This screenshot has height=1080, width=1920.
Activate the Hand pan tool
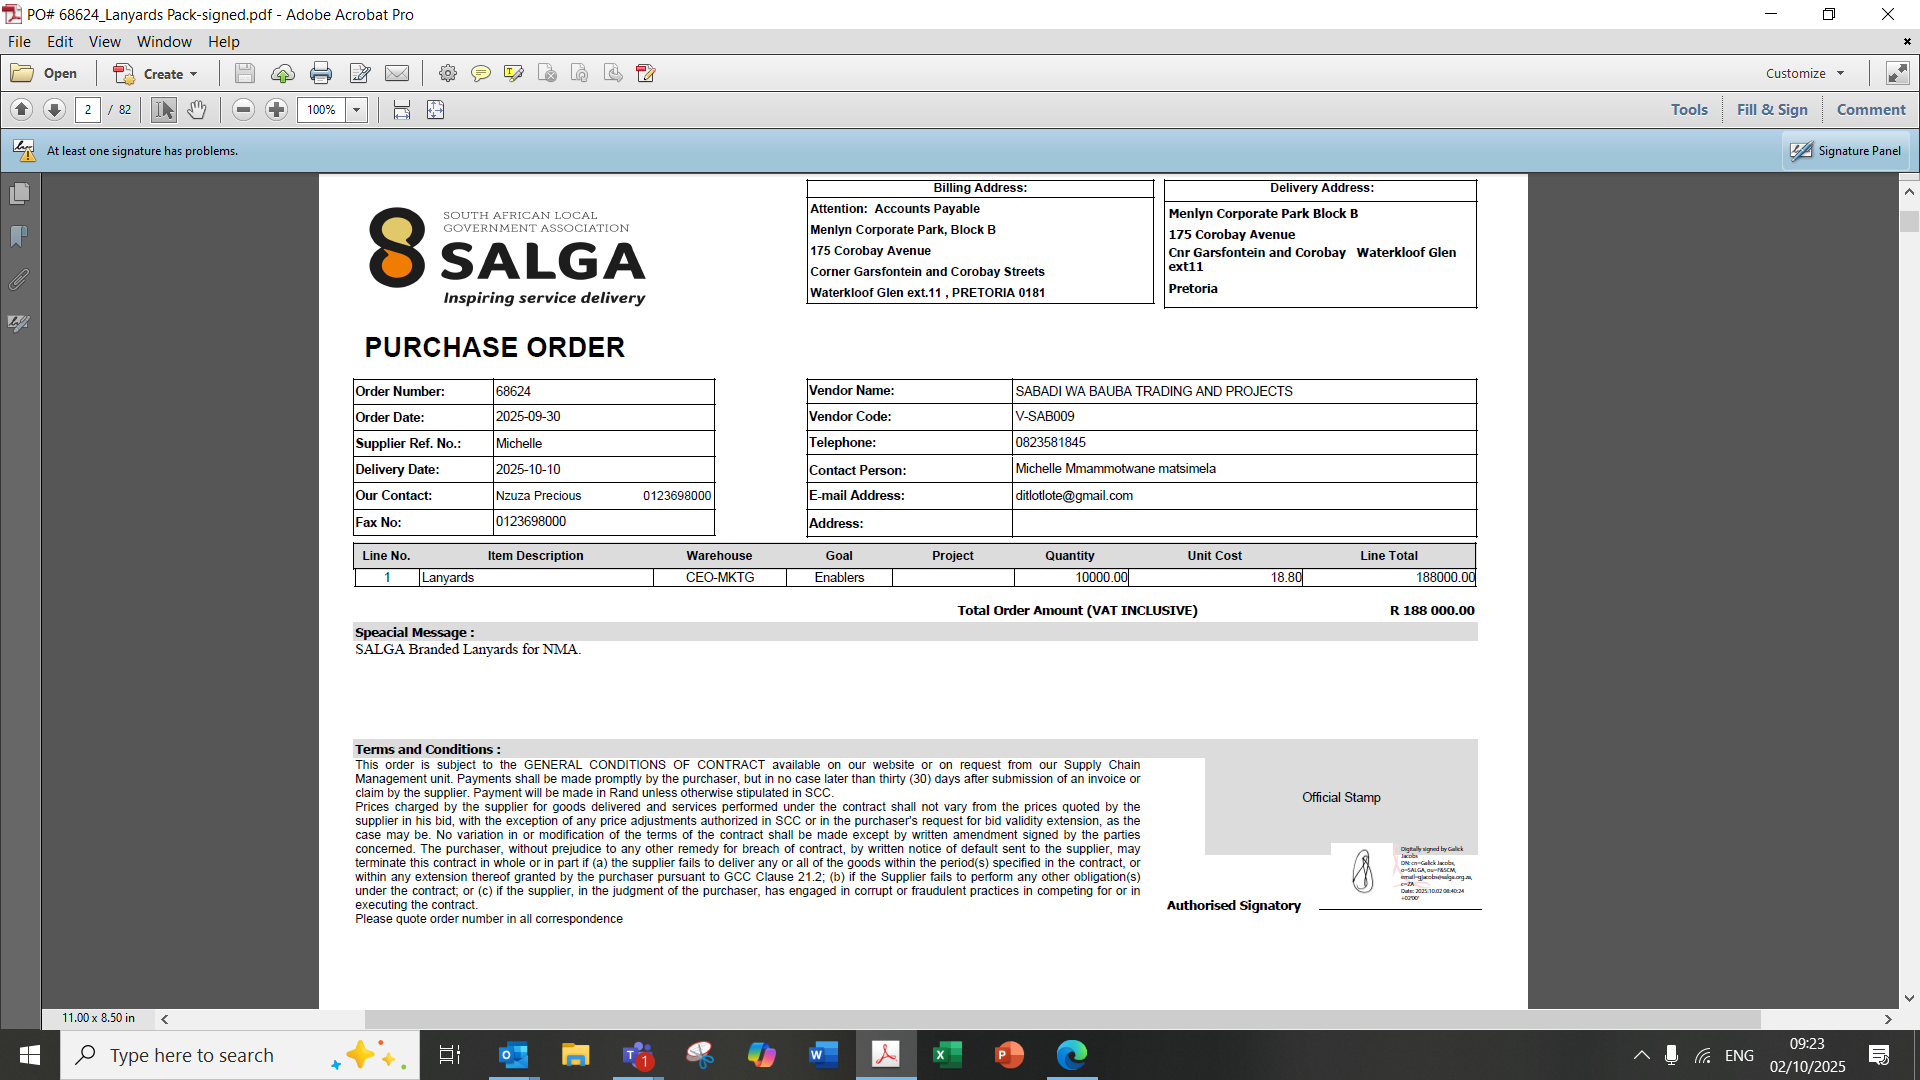tap(197, 110)
